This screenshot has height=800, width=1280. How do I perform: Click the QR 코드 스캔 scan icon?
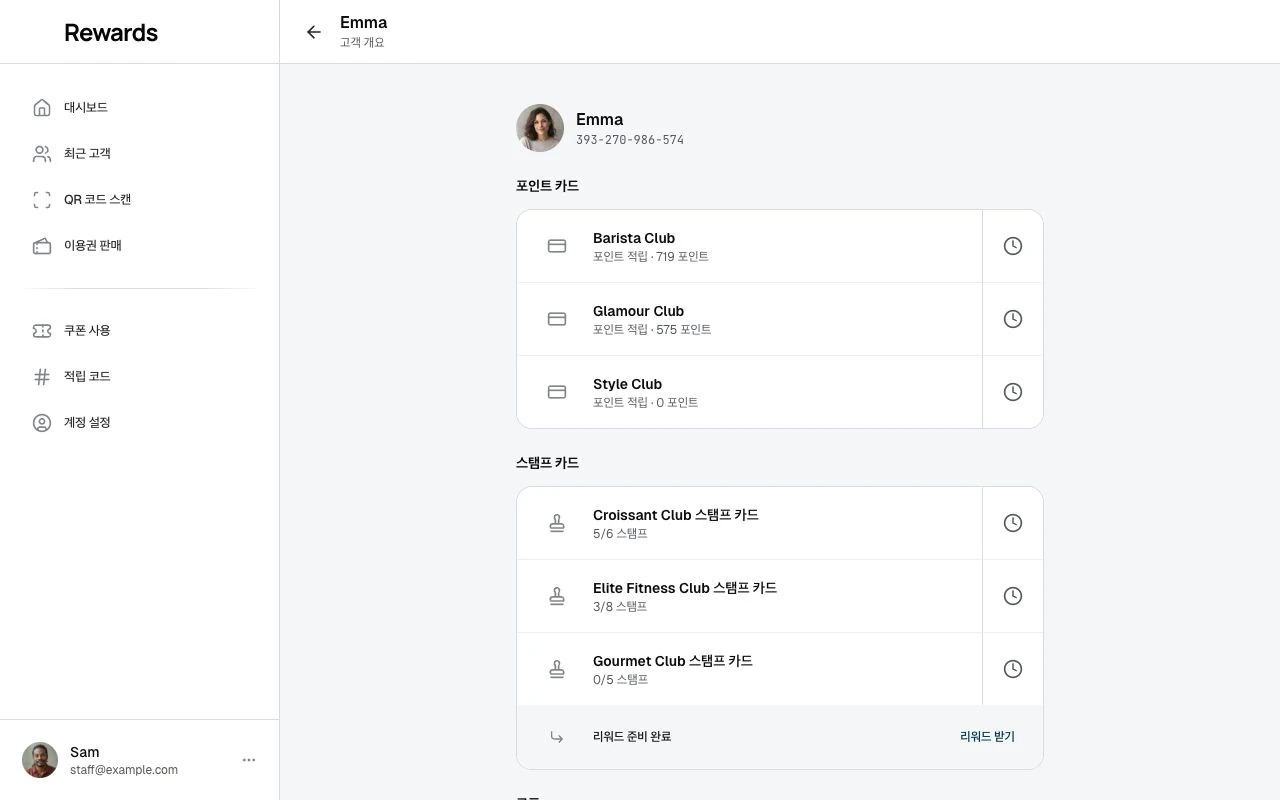pos(42,199)
